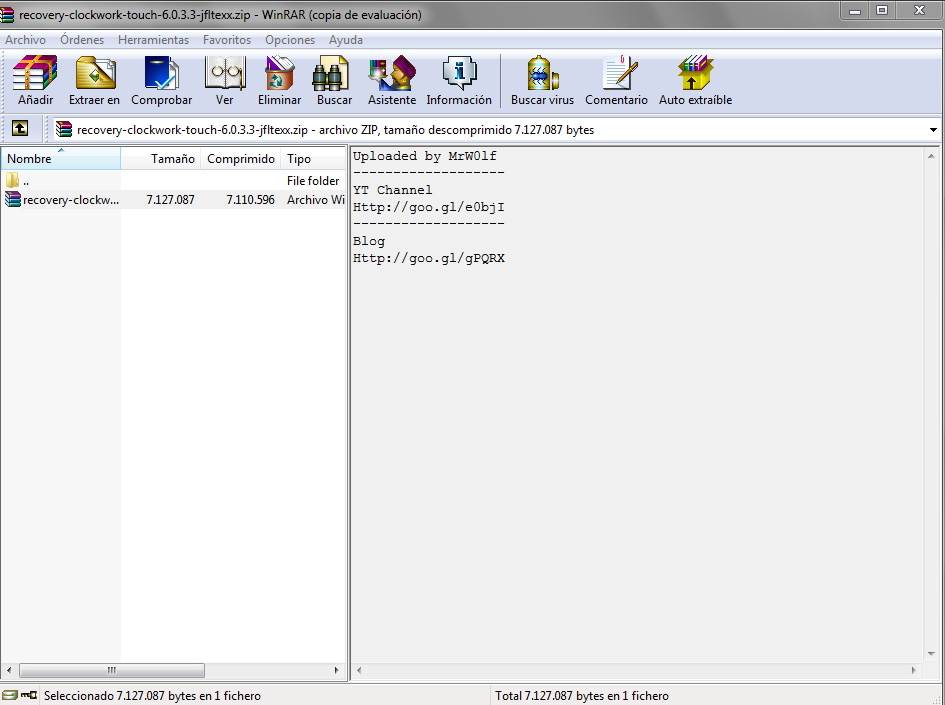Open the Favoritos menu
The image size is (945, 705).
pos(227,40)
